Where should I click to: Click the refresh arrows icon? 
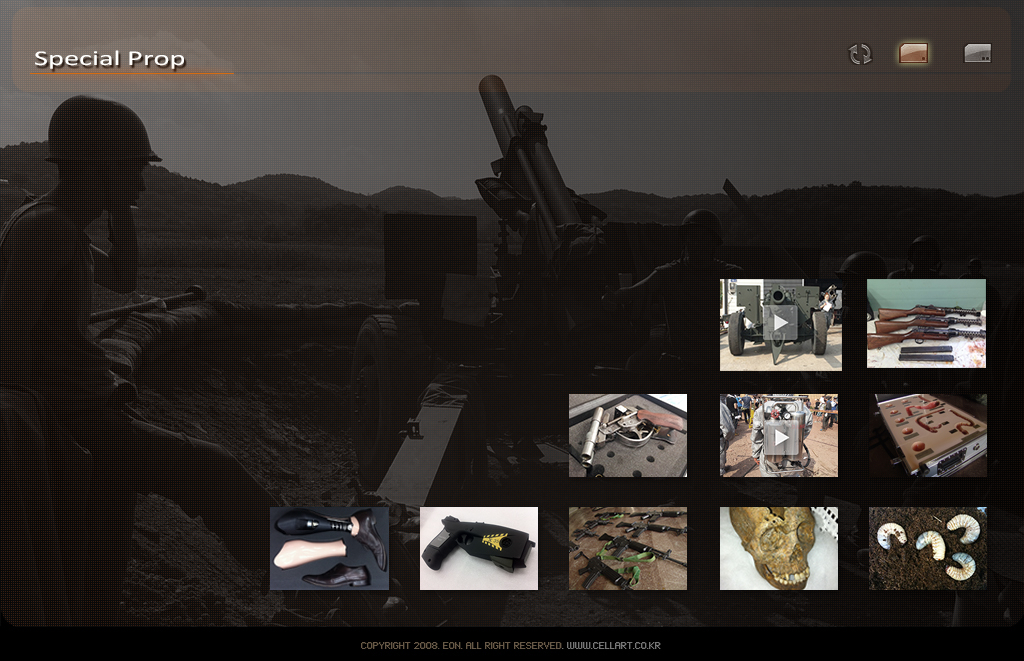click(x=860, y=54)
